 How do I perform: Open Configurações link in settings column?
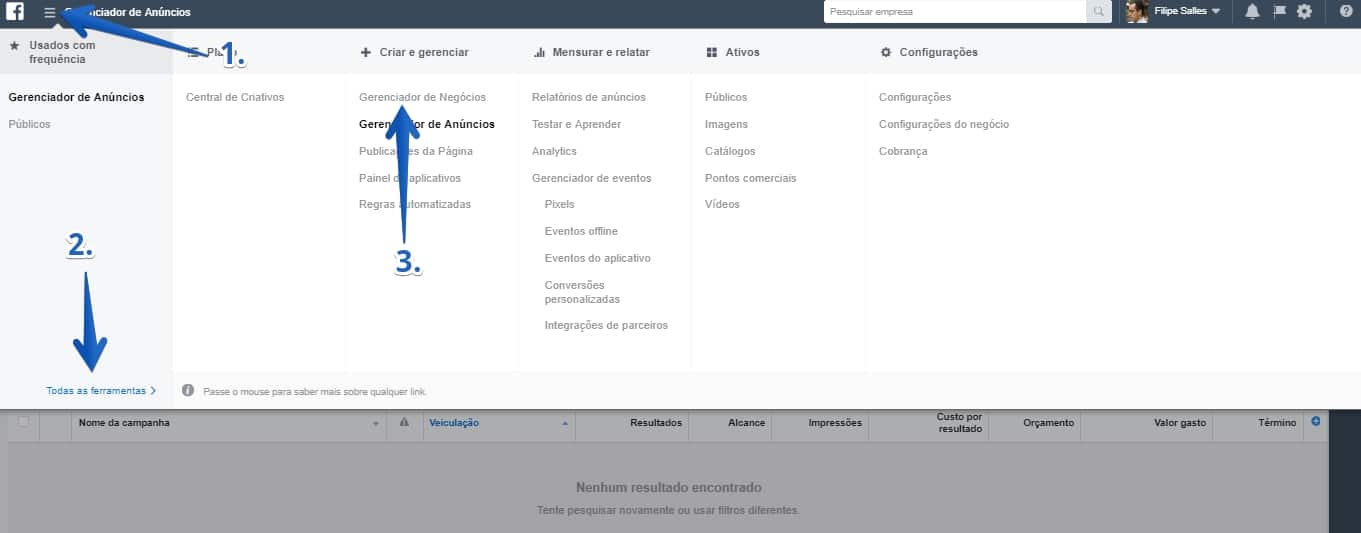915,97
